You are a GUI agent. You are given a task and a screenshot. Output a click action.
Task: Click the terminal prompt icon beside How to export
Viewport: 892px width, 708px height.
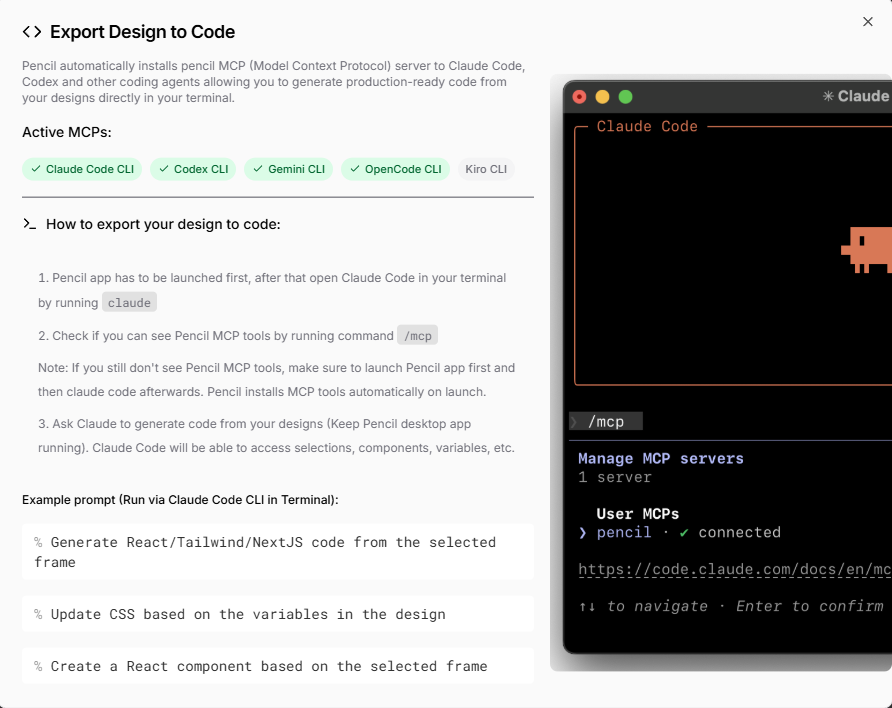click(x=30, y=223)
